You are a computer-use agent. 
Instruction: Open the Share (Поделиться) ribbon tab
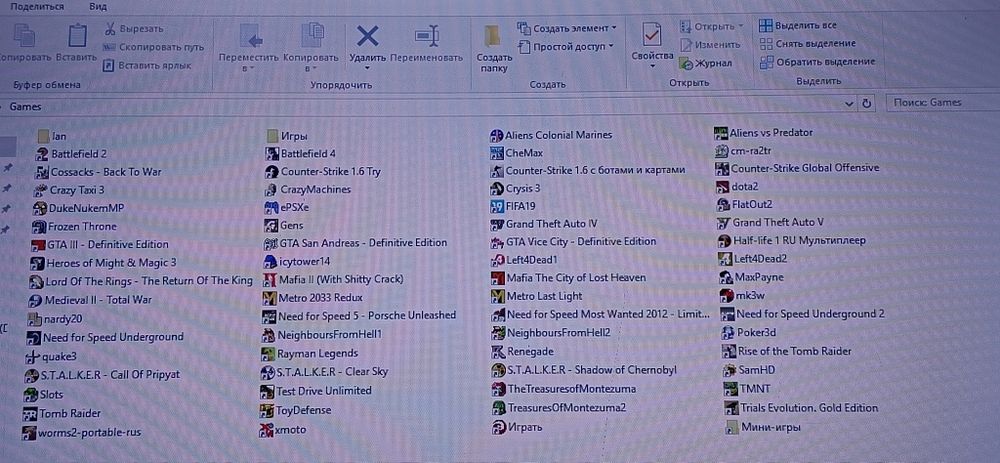[x=38, y=6]
